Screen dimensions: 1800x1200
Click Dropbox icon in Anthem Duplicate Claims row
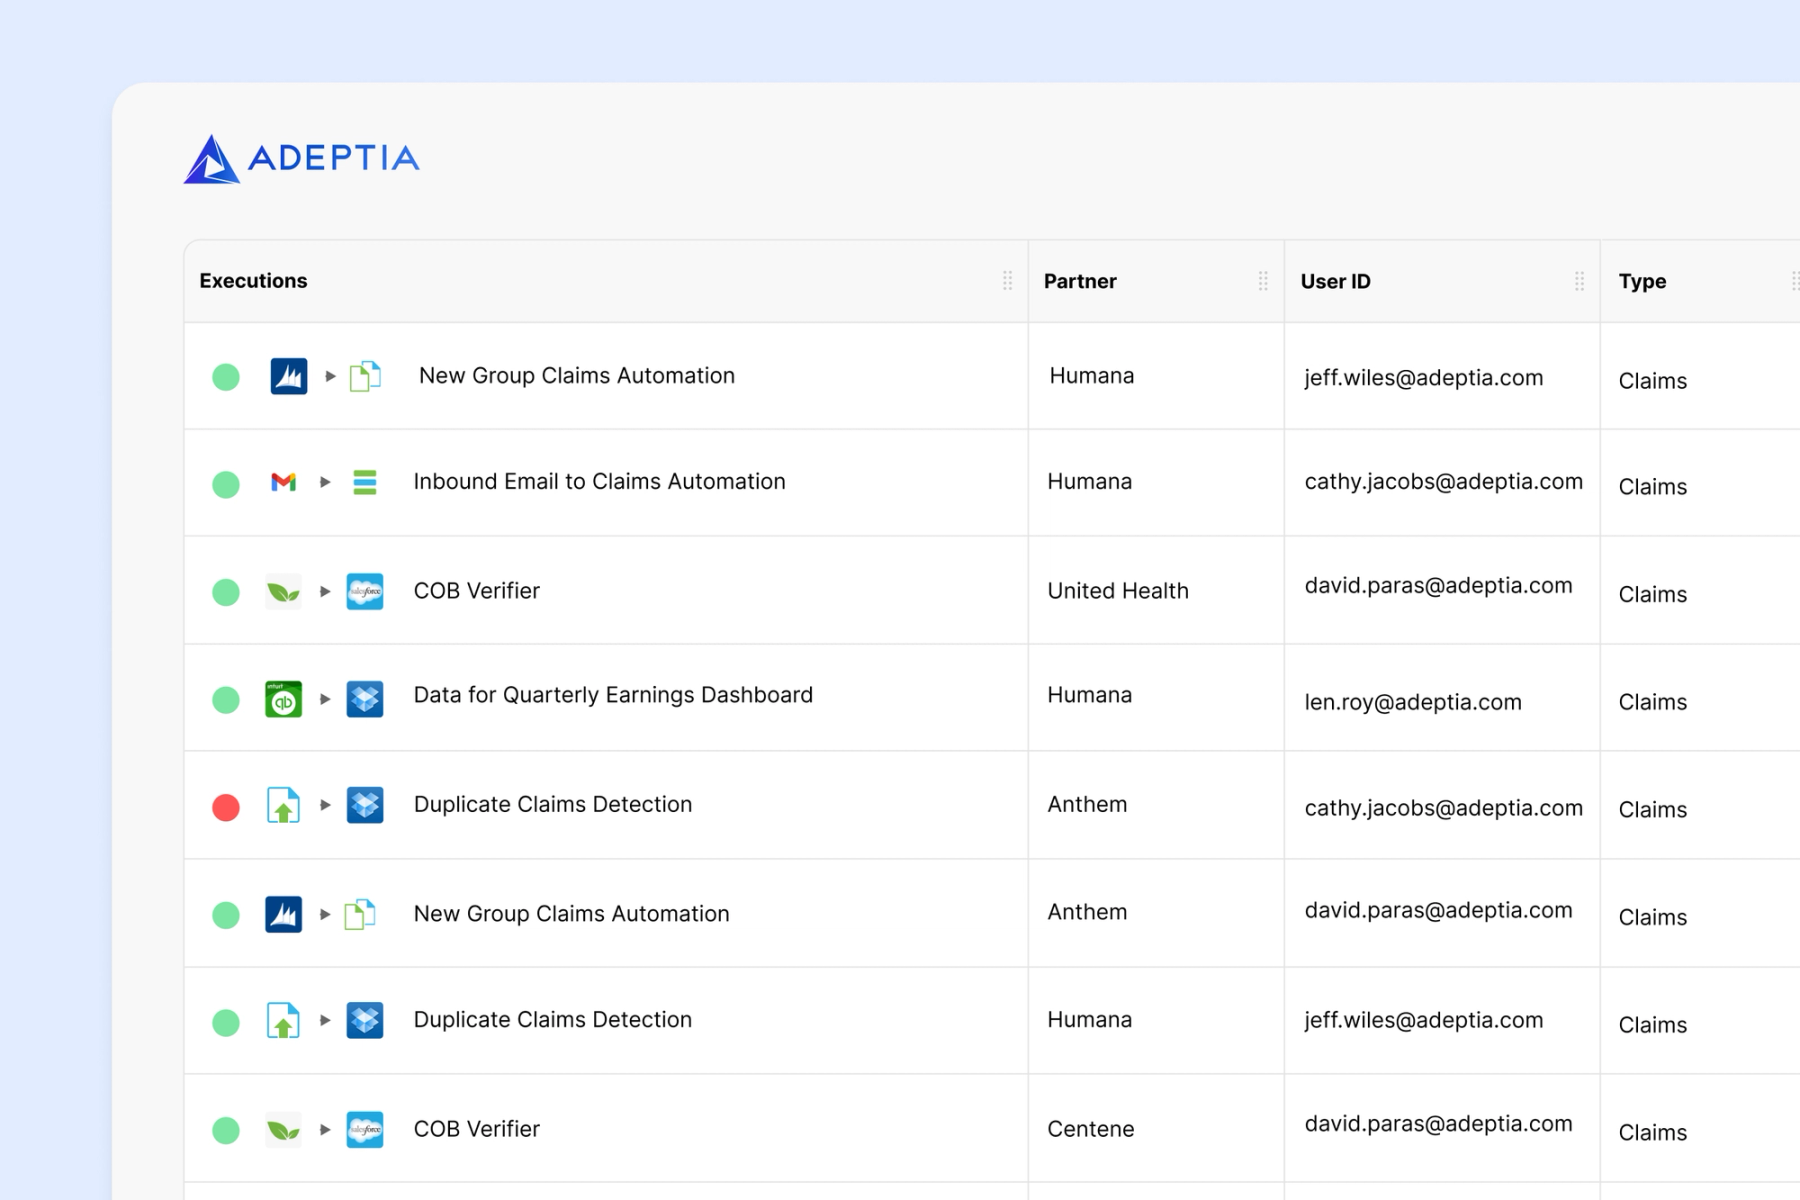click(365, 805)
